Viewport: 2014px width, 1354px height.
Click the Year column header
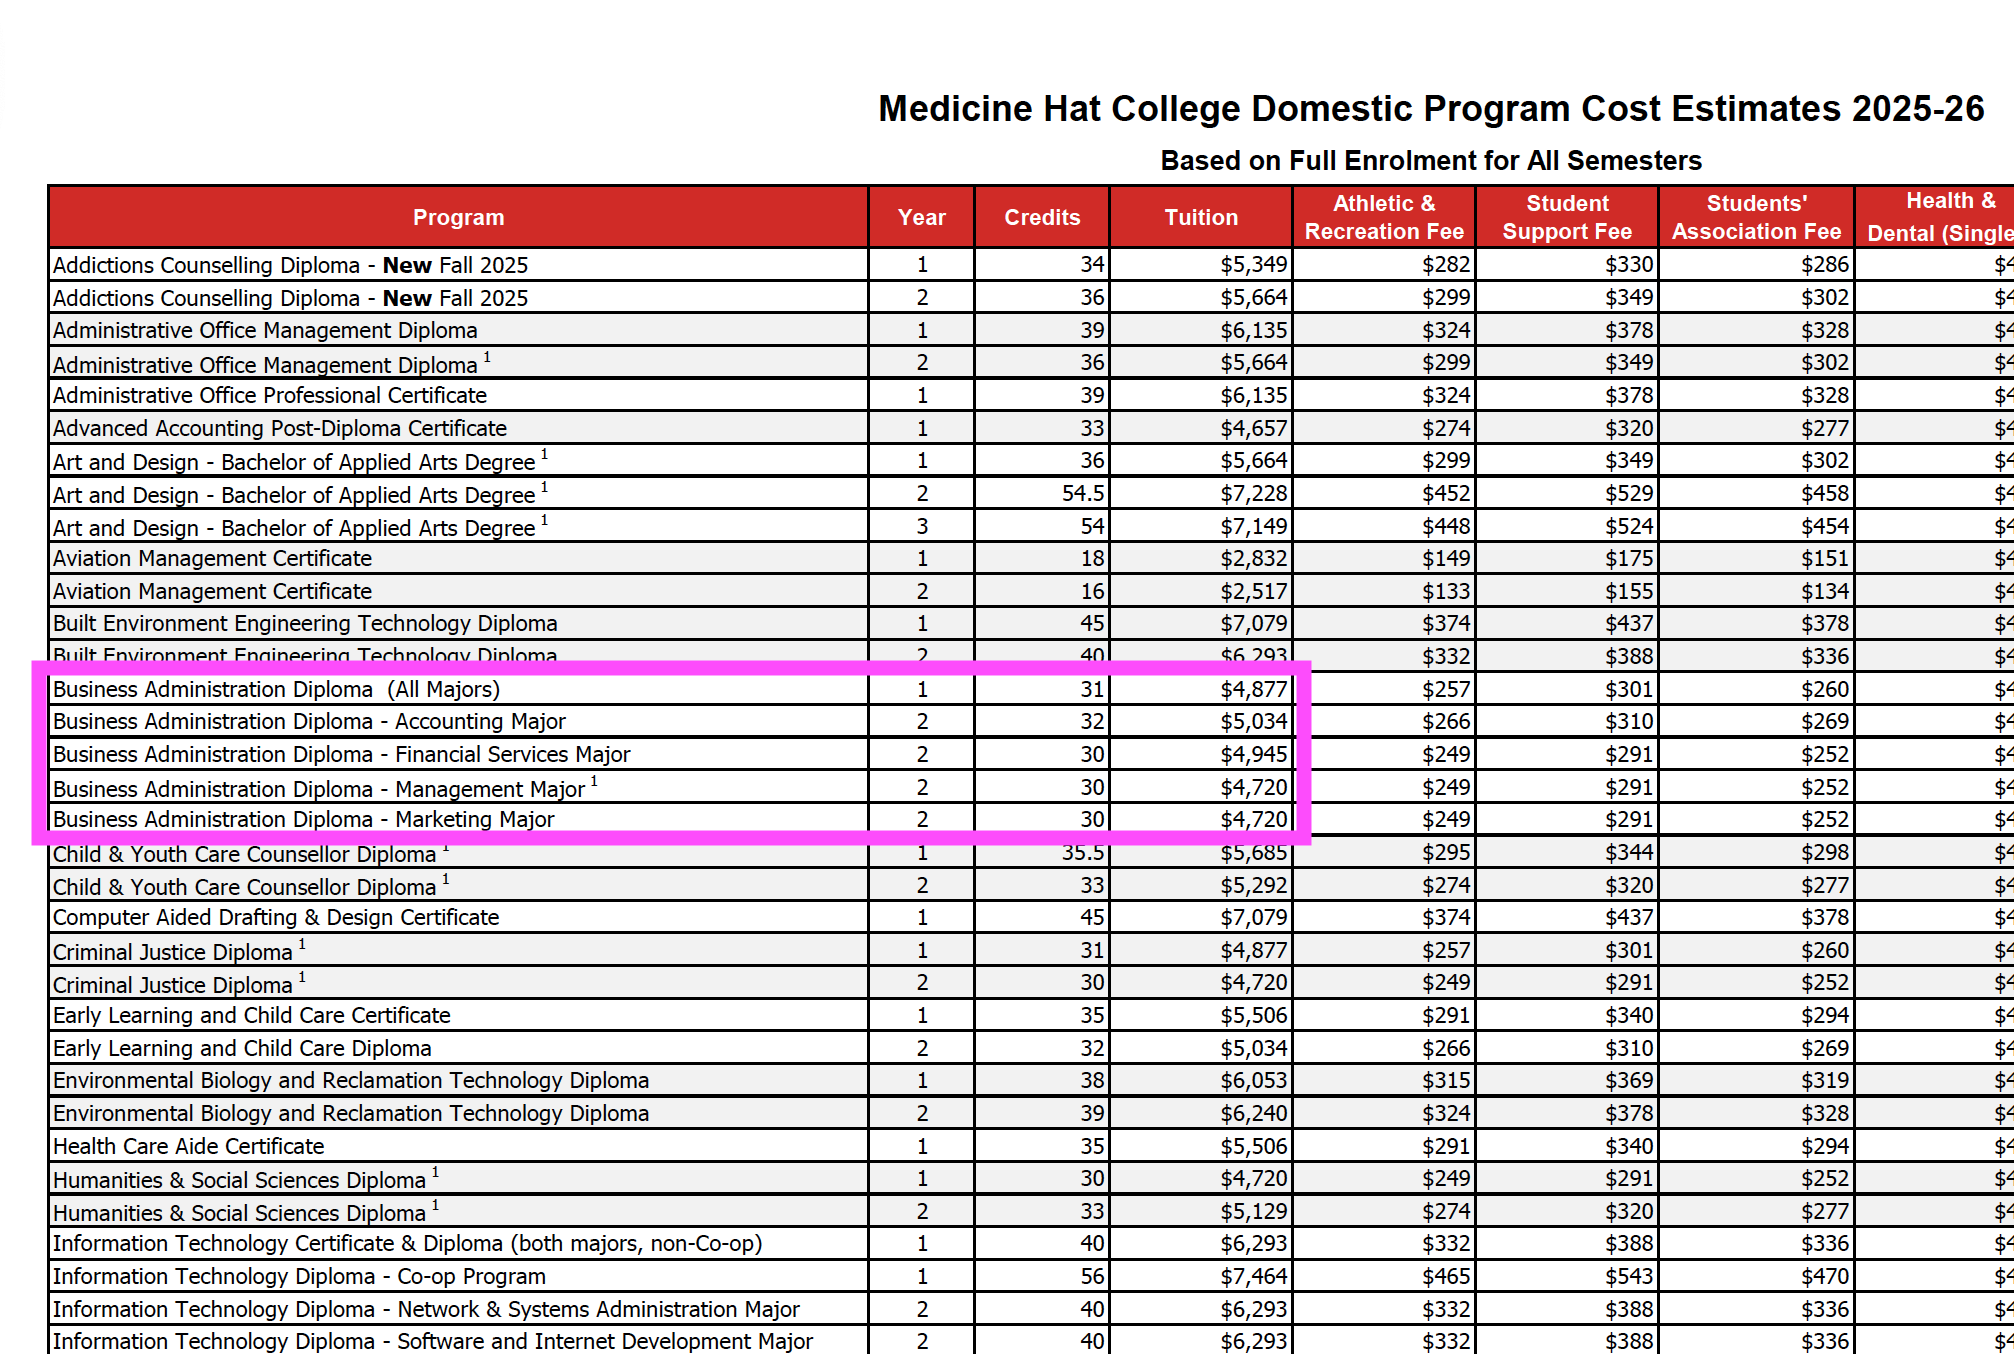921,217
